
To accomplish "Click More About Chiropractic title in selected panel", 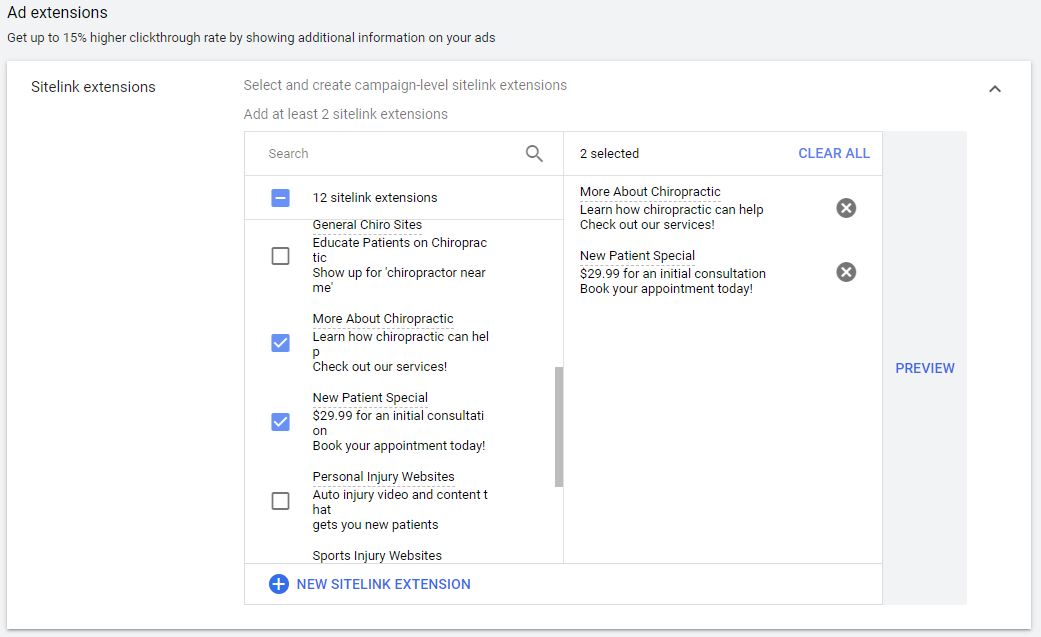I will pyautogui.click(x=650, y=192).
